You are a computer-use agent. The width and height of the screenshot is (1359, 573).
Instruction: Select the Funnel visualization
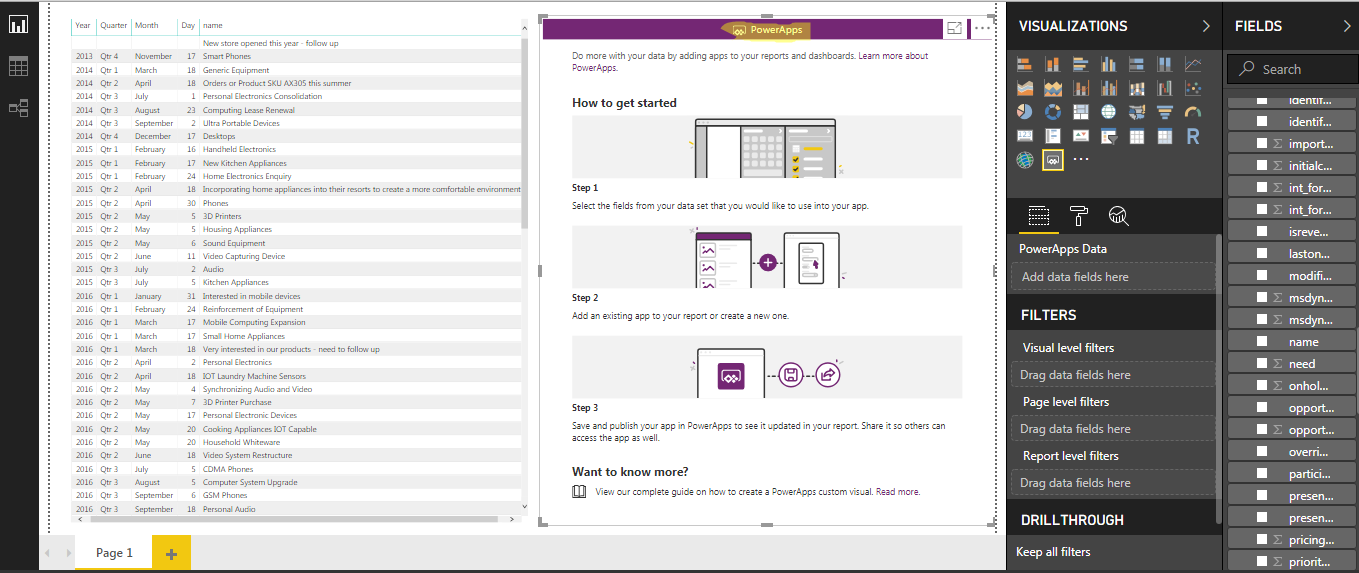coord(1164,112)
